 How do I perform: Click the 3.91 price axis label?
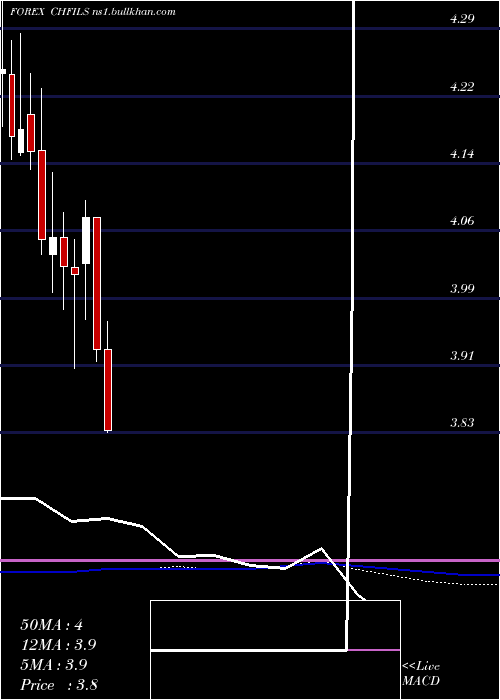point(462,356)
